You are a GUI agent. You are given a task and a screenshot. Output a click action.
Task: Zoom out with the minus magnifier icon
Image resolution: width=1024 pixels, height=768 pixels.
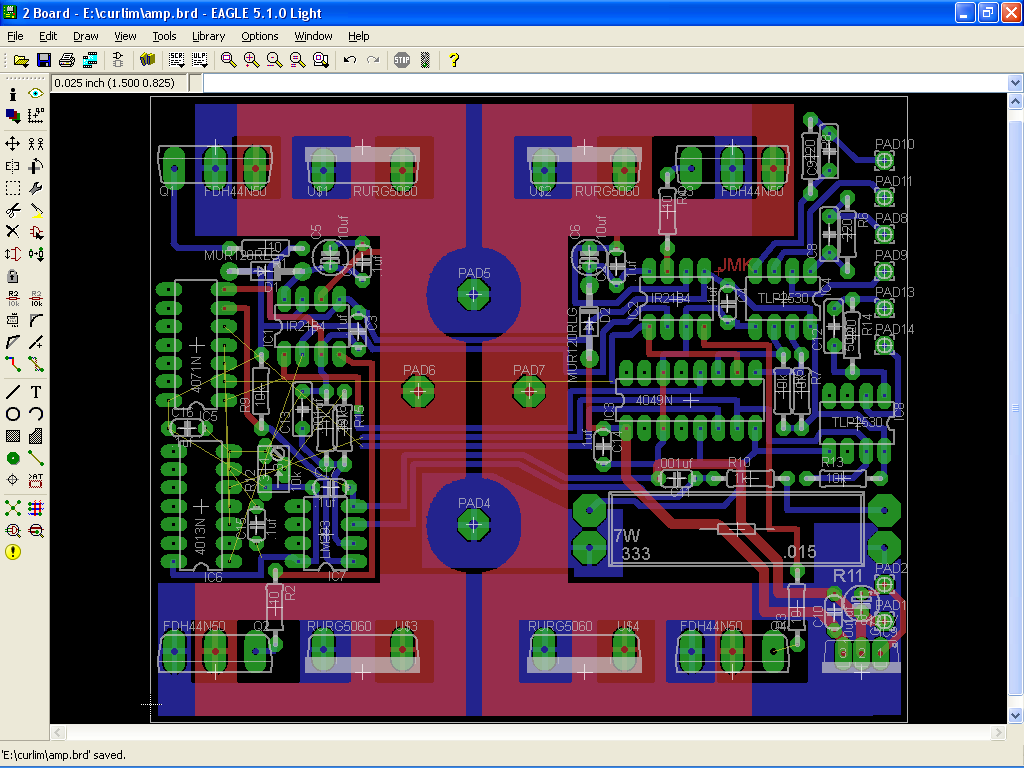pos(274,60)
